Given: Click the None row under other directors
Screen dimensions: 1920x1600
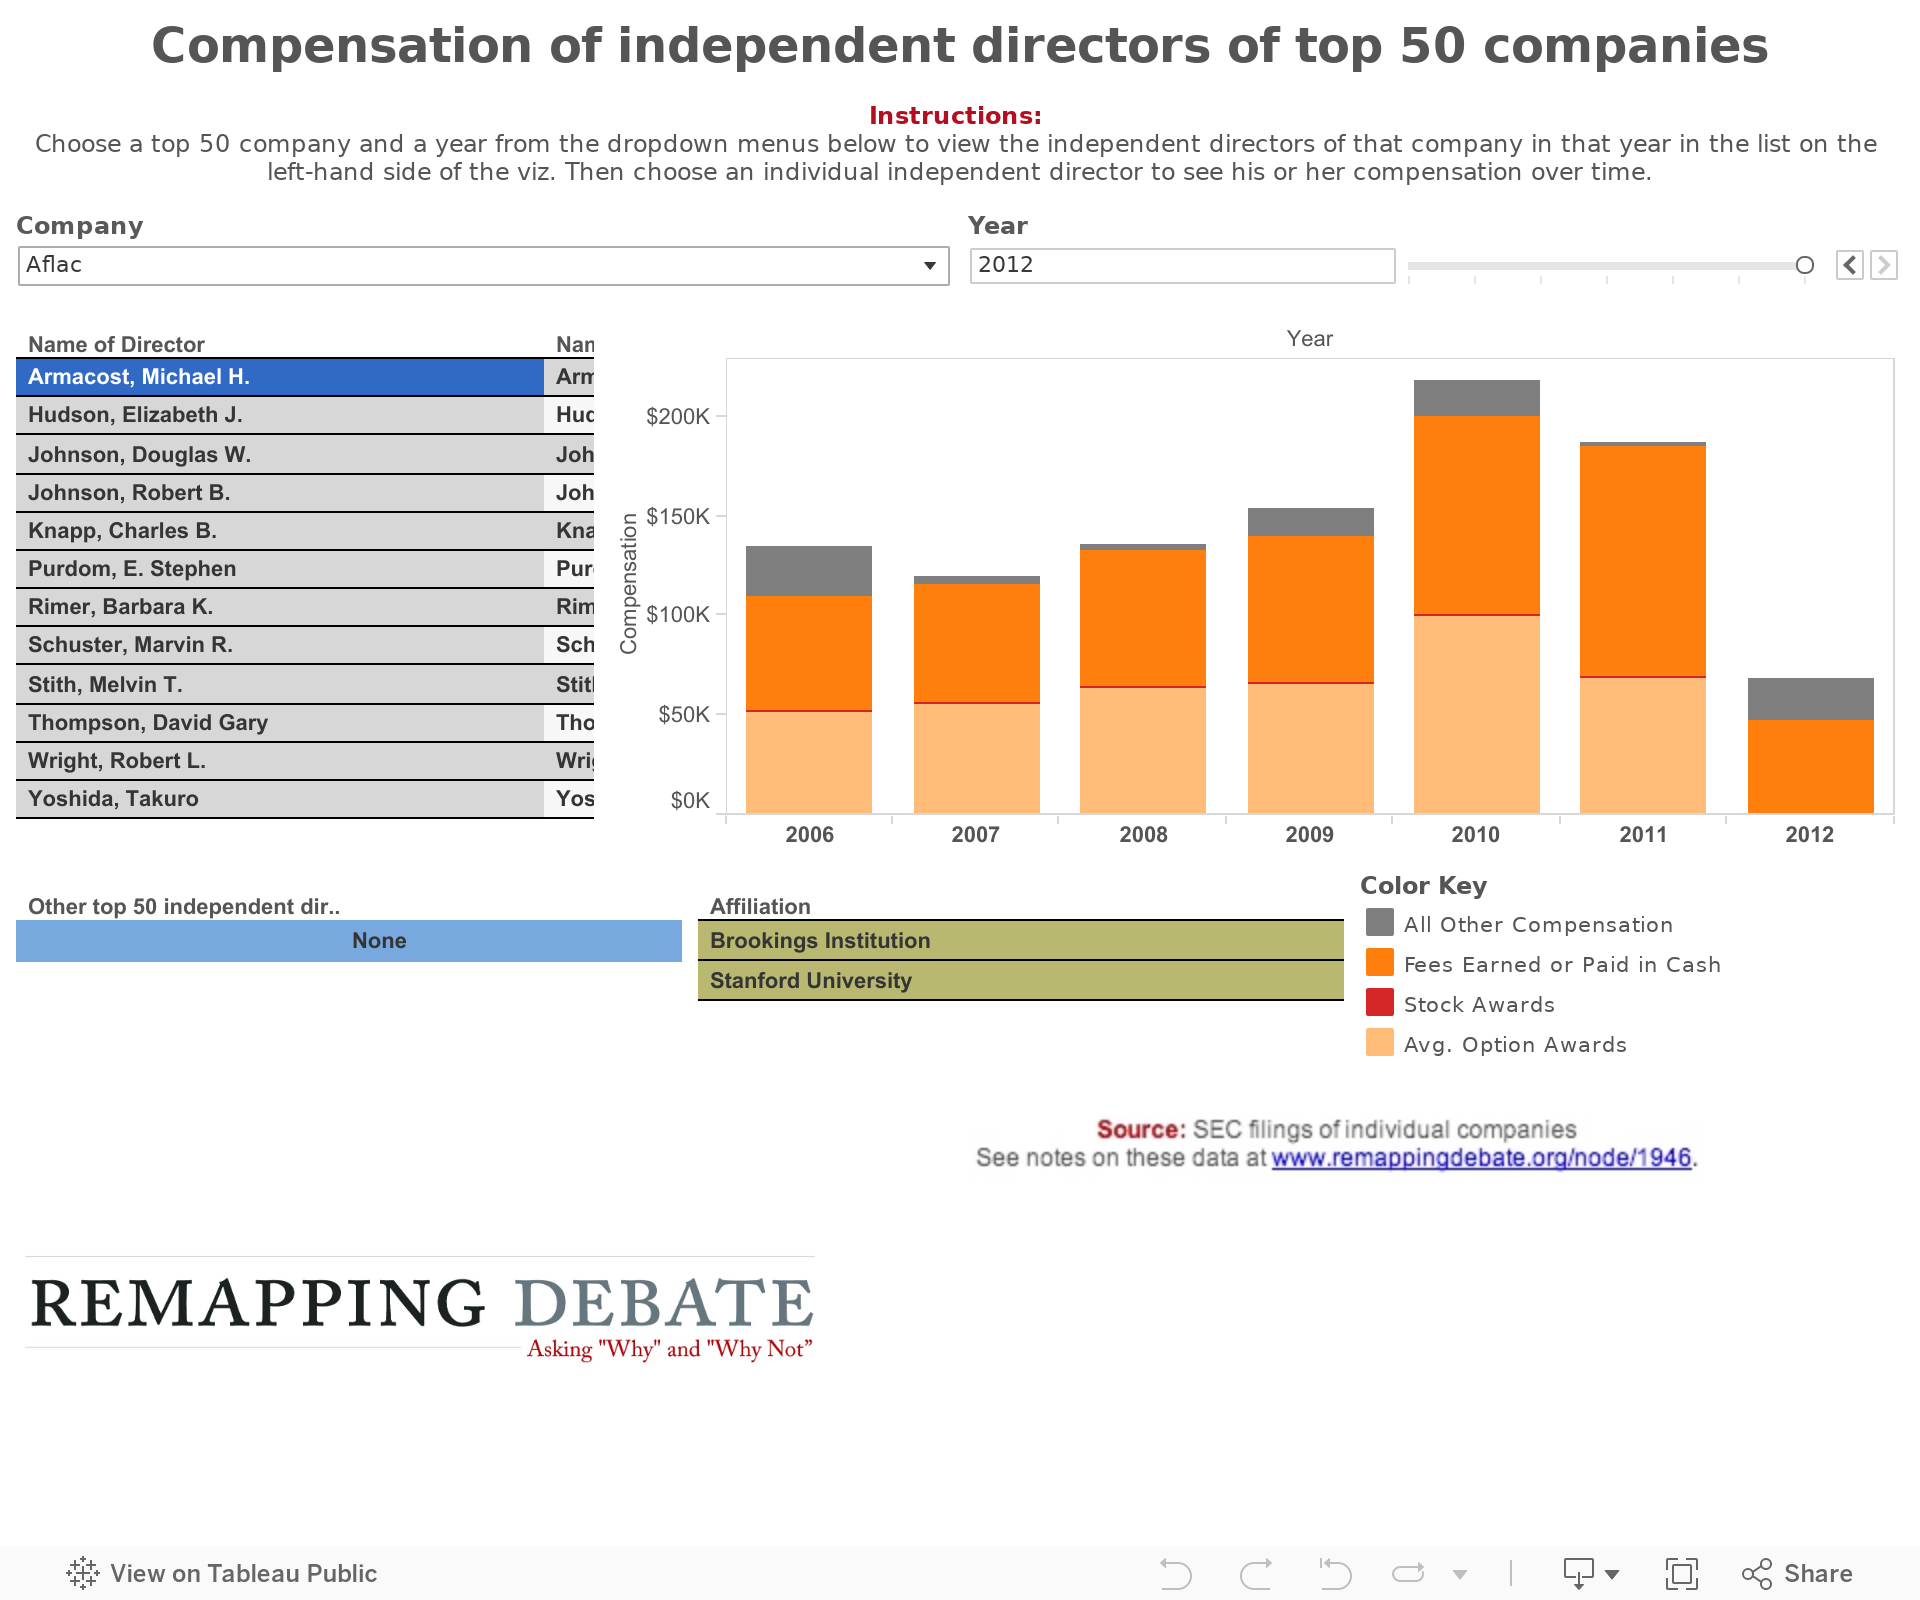Looking at the screenshot, I should point(349,941).
